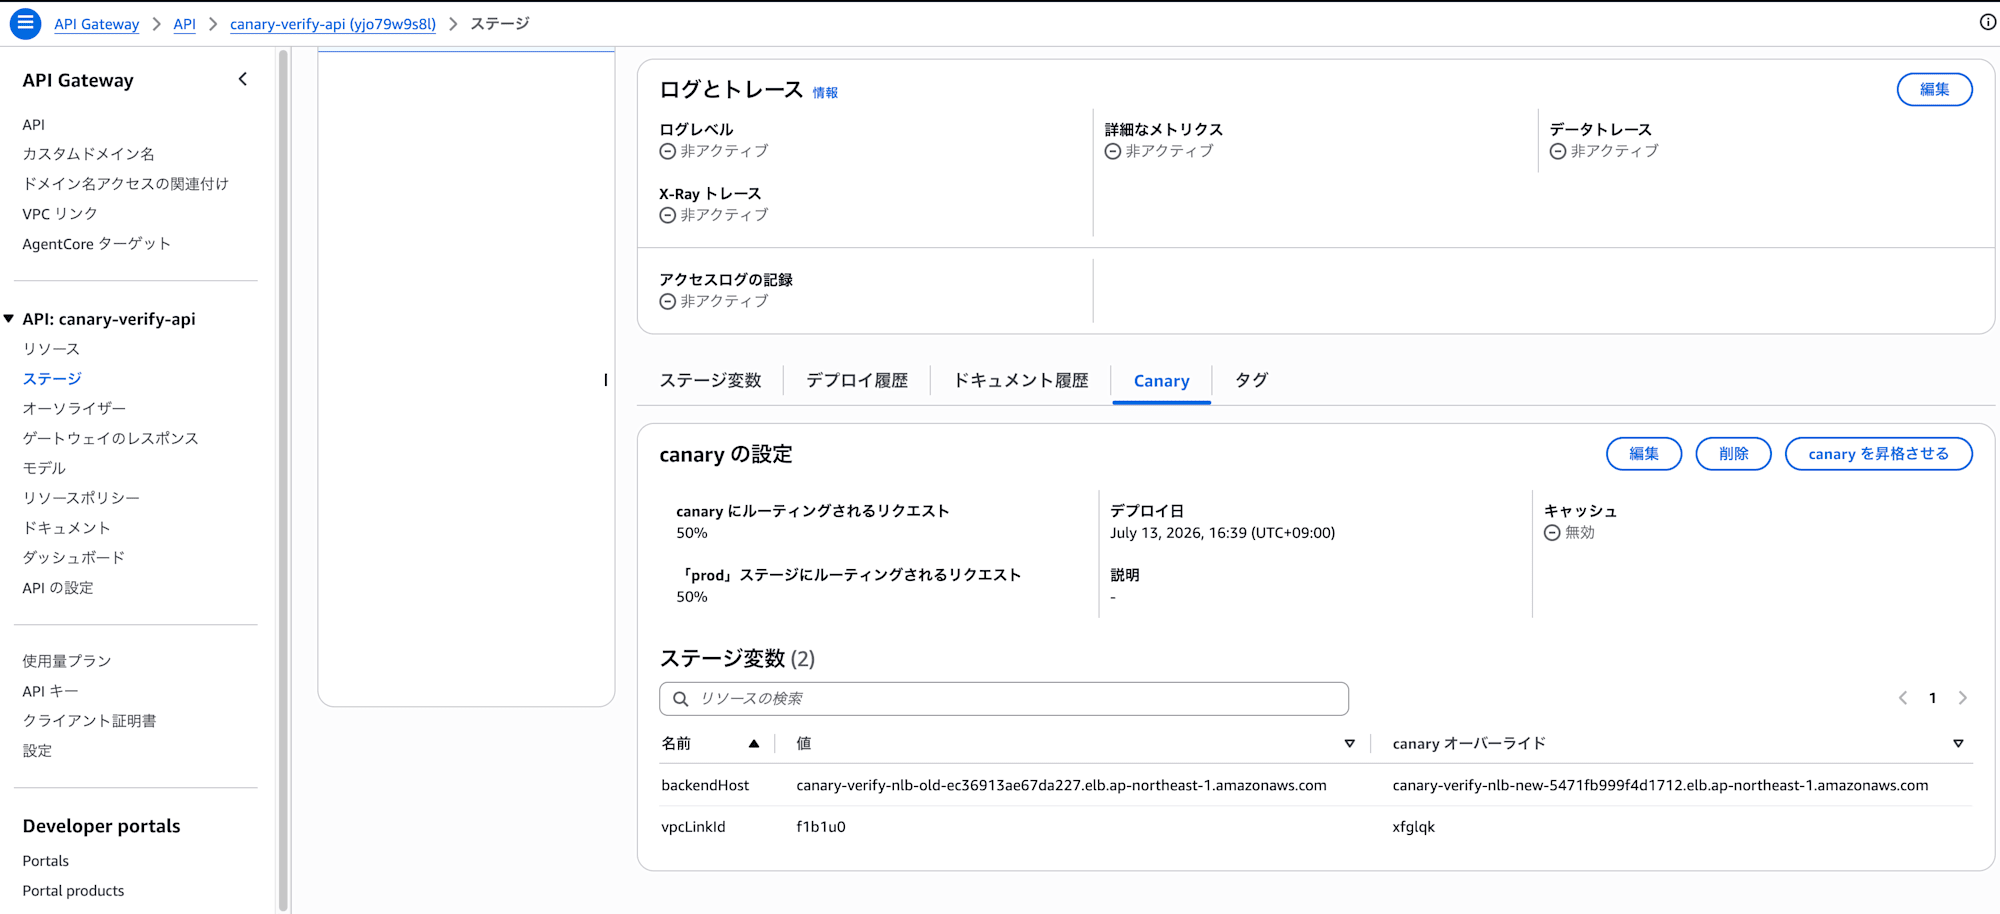Open API キー in the sidebar
The height and width of the screenshot is (914, 2000).
50,691
